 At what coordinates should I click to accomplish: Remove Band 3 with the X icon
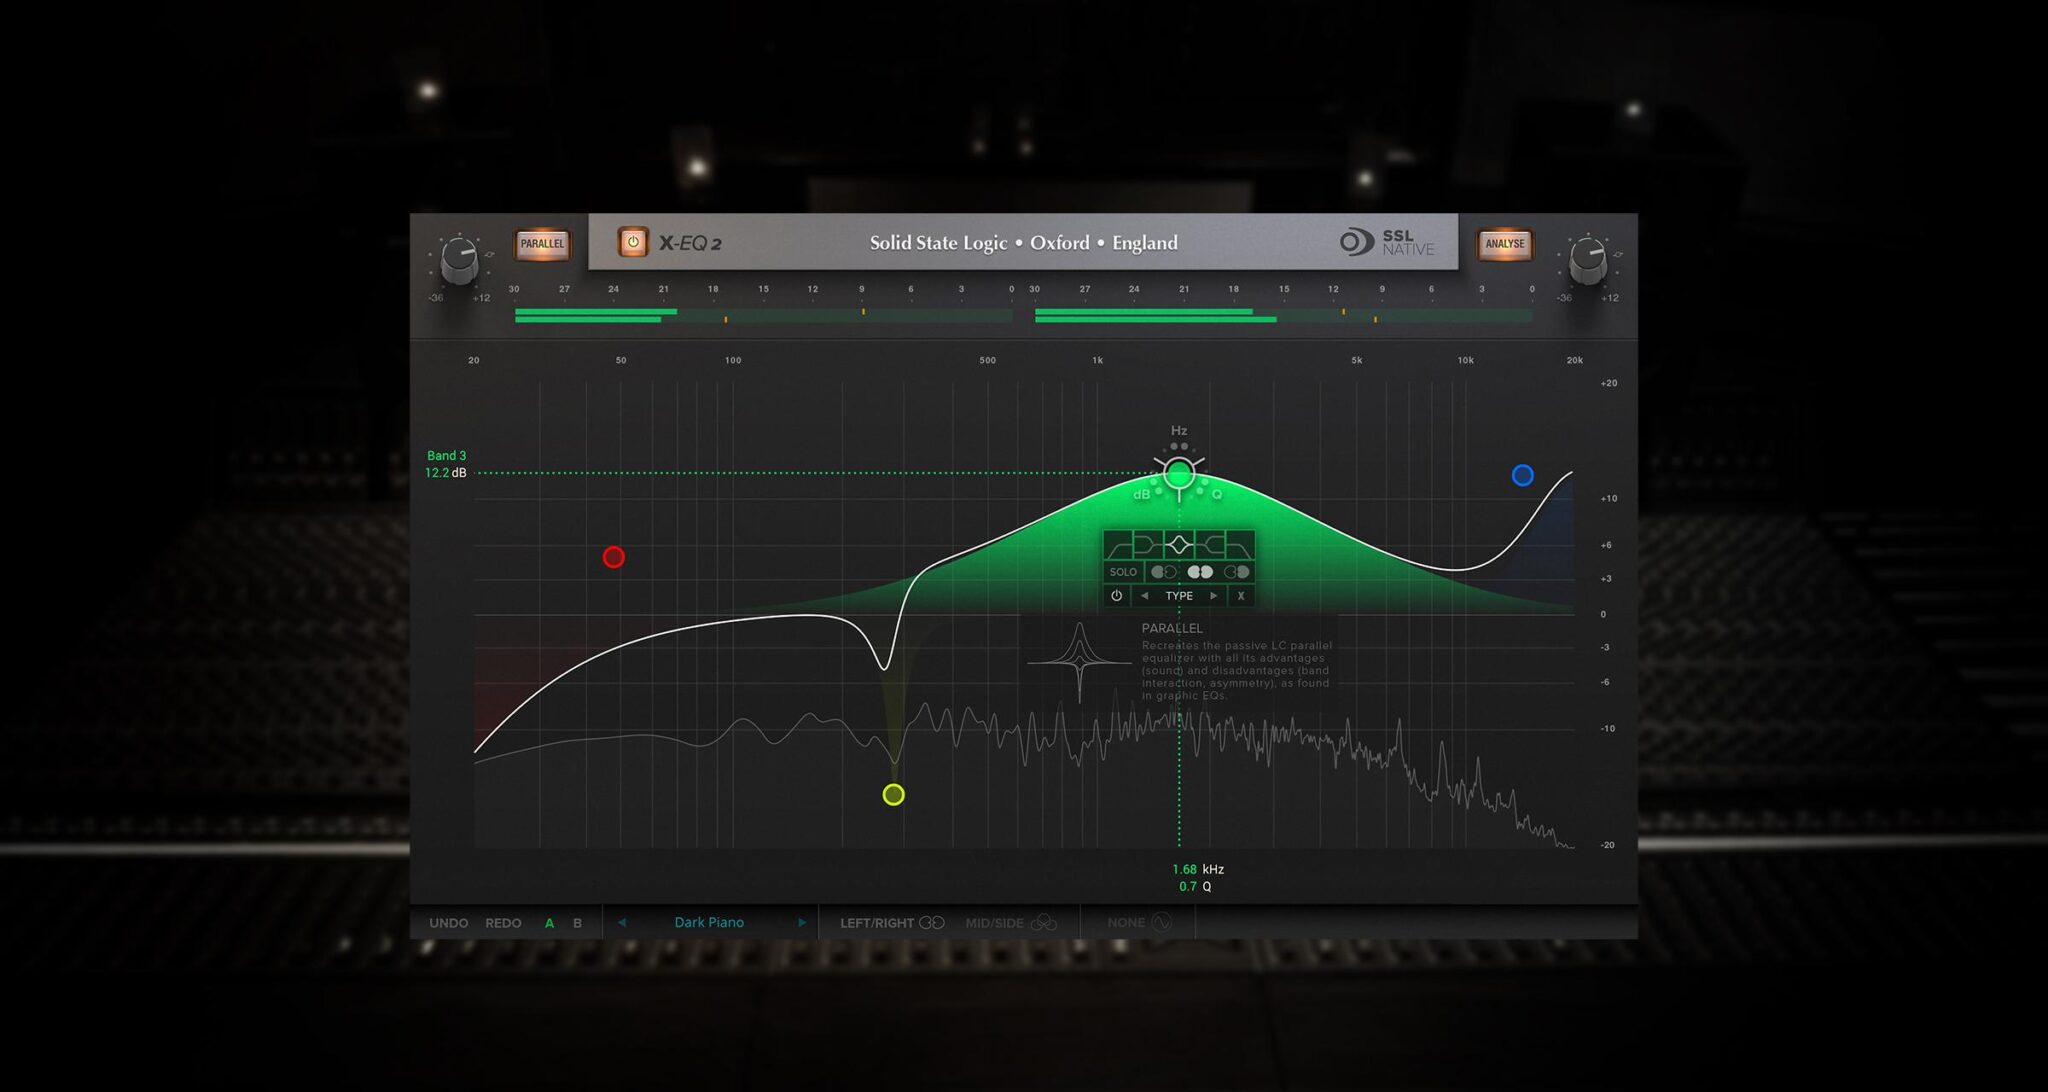tap(1241, 596)
